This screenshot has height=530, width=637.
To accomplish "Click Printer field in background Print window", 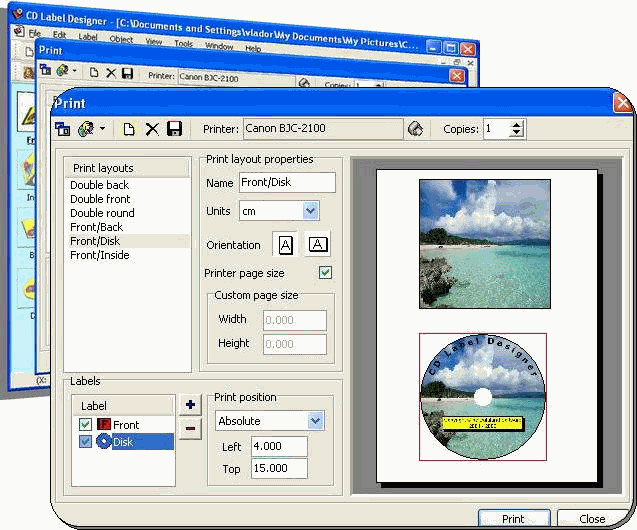I will [x=237, y=78].
